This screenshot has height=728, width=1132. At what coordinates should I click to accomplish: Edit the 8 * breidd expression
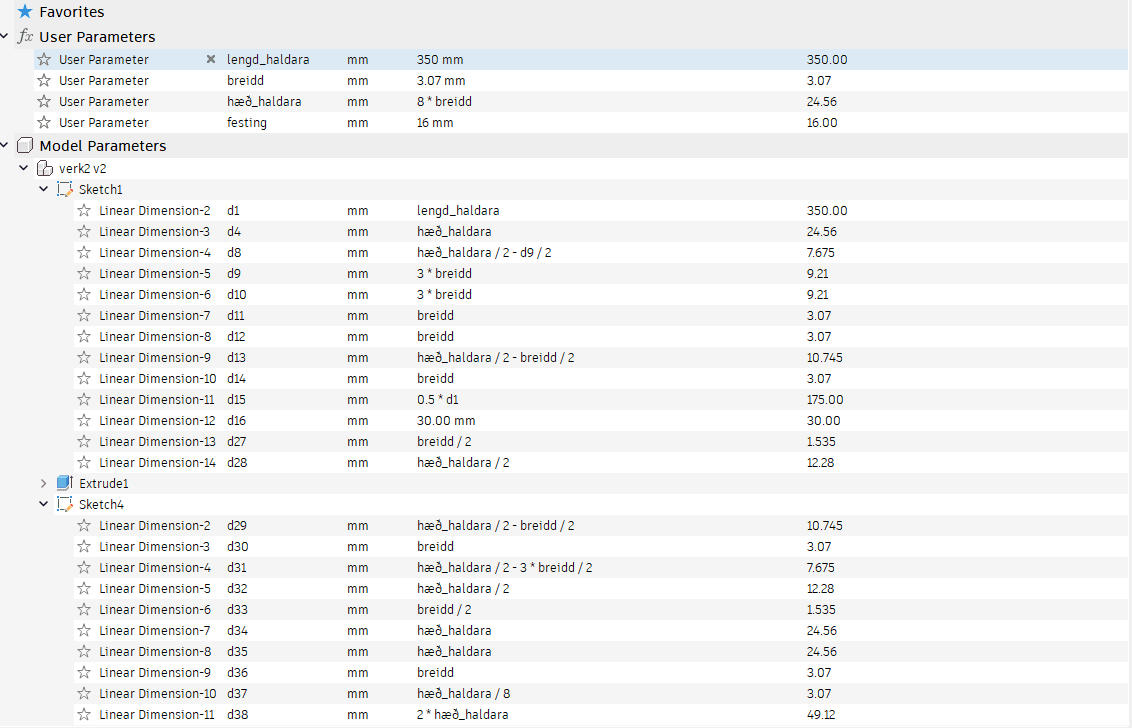tap(444, 101)
